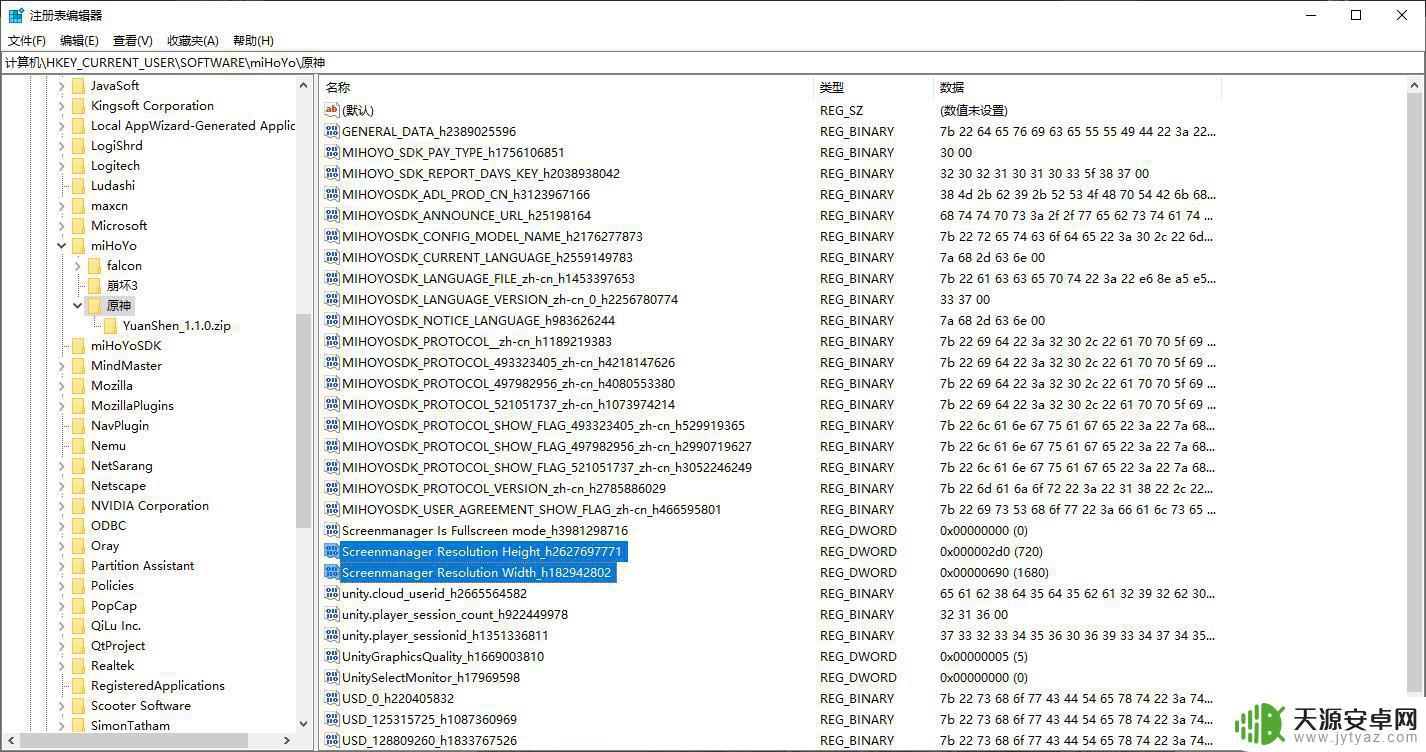Image resolution: width=1426 pixels, height=752 pixels.
Task: Click the folder icon of the miHoYo key
Action: coord(78,245)
